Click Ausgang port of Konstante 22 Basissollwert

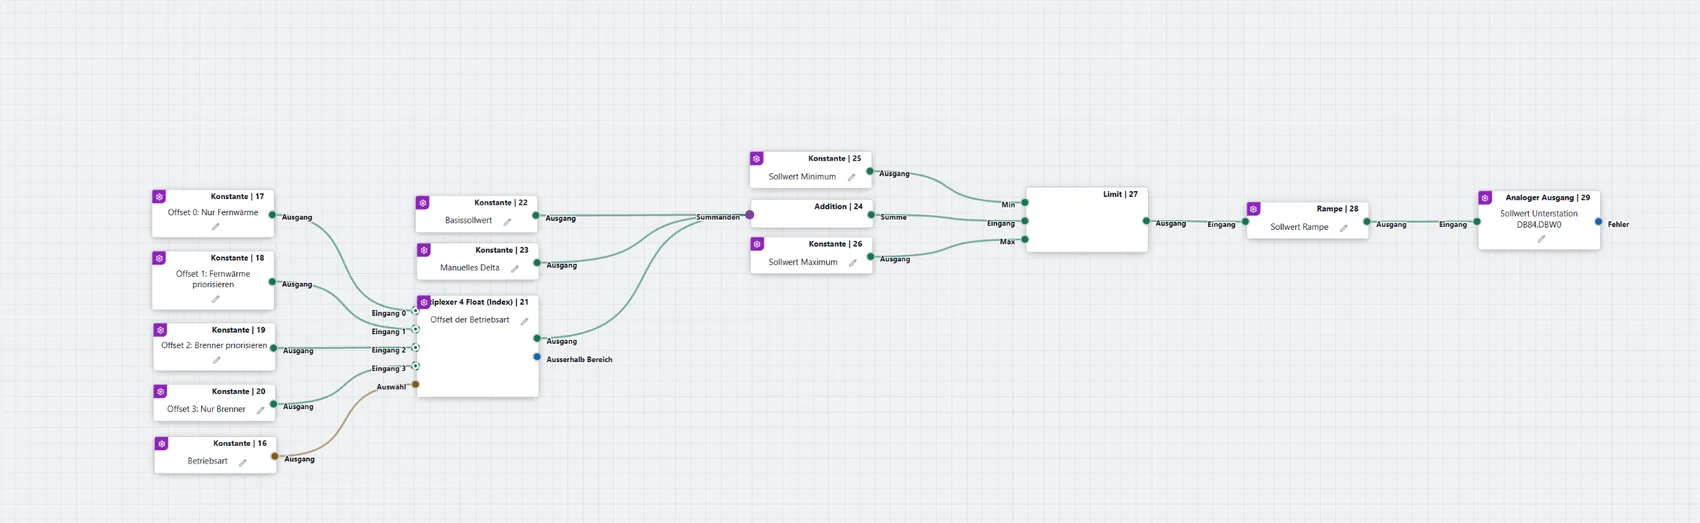click(x=536, y=215)
